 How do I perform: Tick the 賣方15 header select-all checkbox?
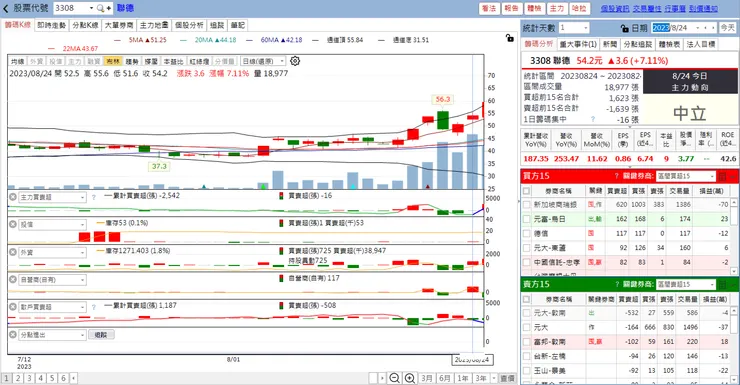526,299
